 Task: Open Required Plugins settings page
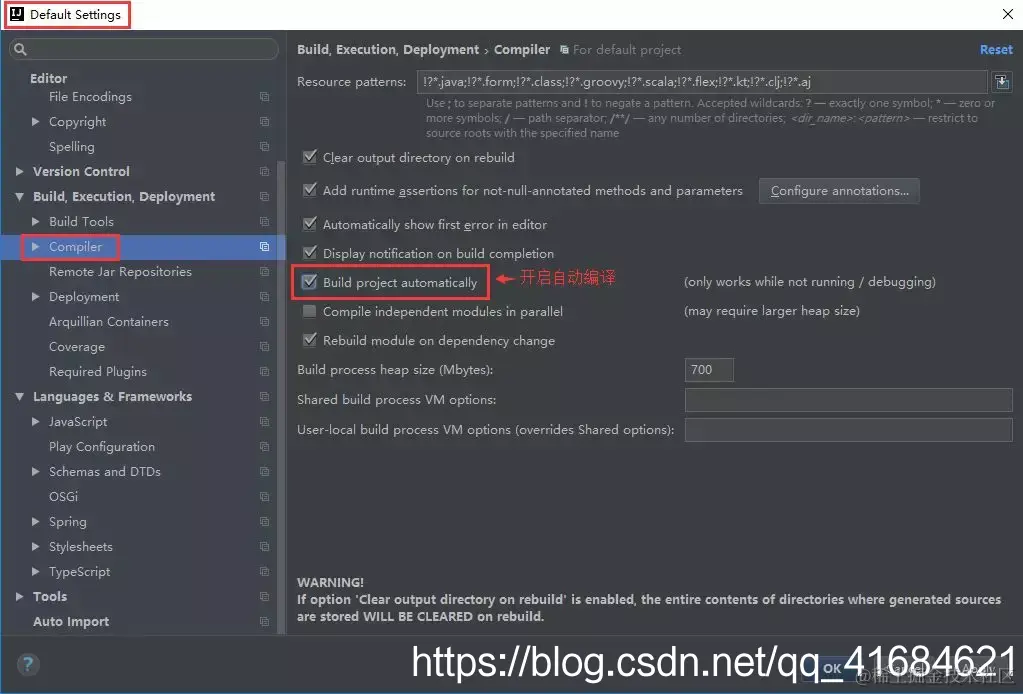[x=98, y=372]
